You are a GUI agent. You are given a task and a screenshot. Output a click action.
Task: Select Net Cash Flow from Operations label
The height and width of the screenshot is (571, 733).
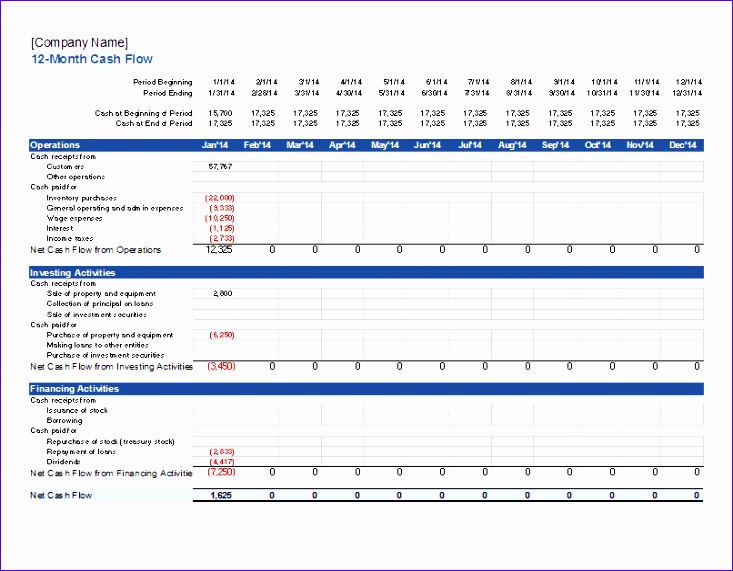coord(96,250)
